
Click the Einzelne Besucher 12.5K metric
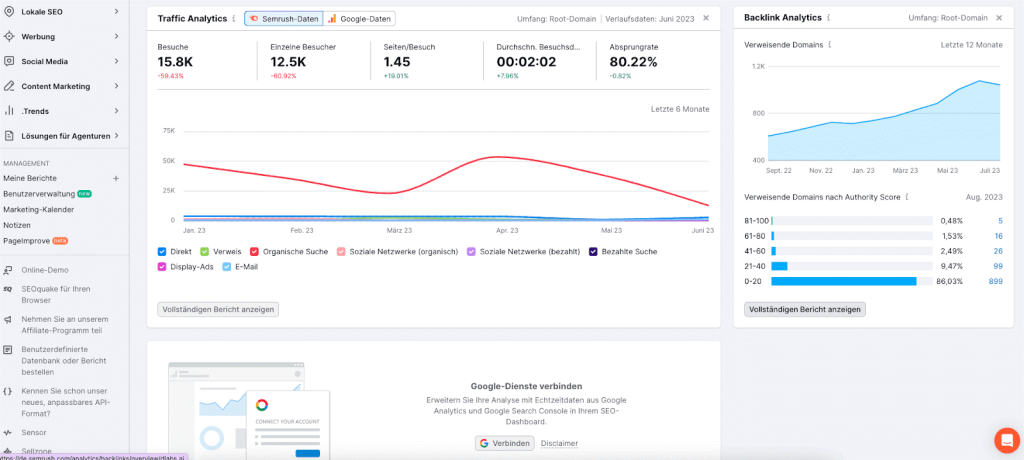(x=288, y=61)
